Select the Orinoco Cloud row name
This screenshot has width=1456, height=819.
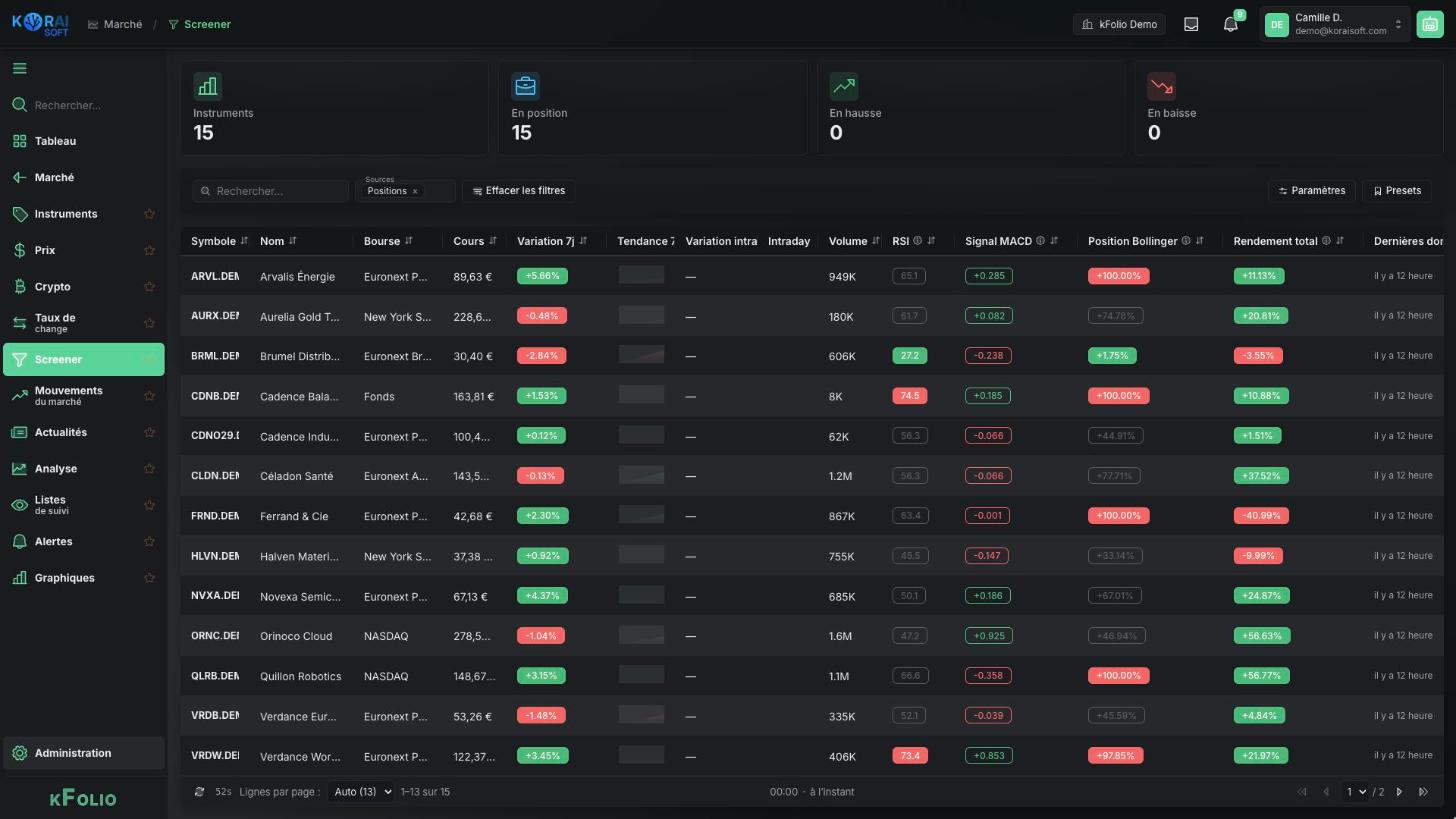click(296, 636)
